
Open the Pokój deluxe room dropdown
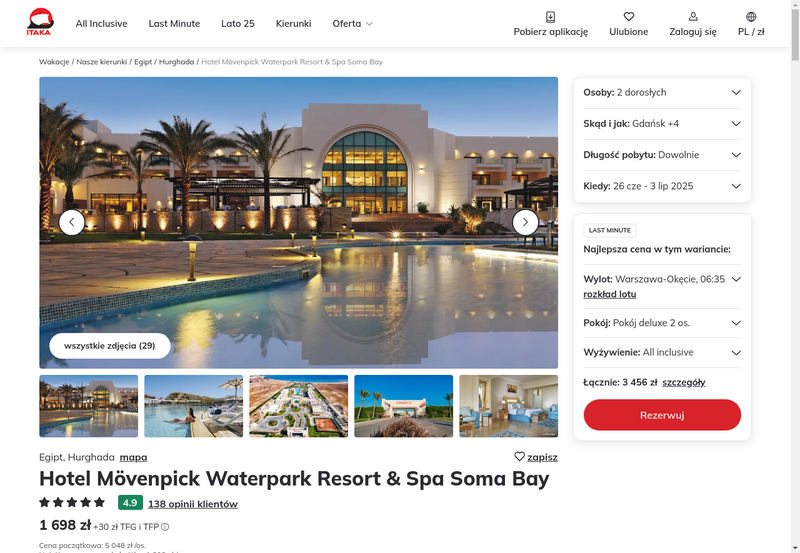pyautogui.click(x=662, y=323)
